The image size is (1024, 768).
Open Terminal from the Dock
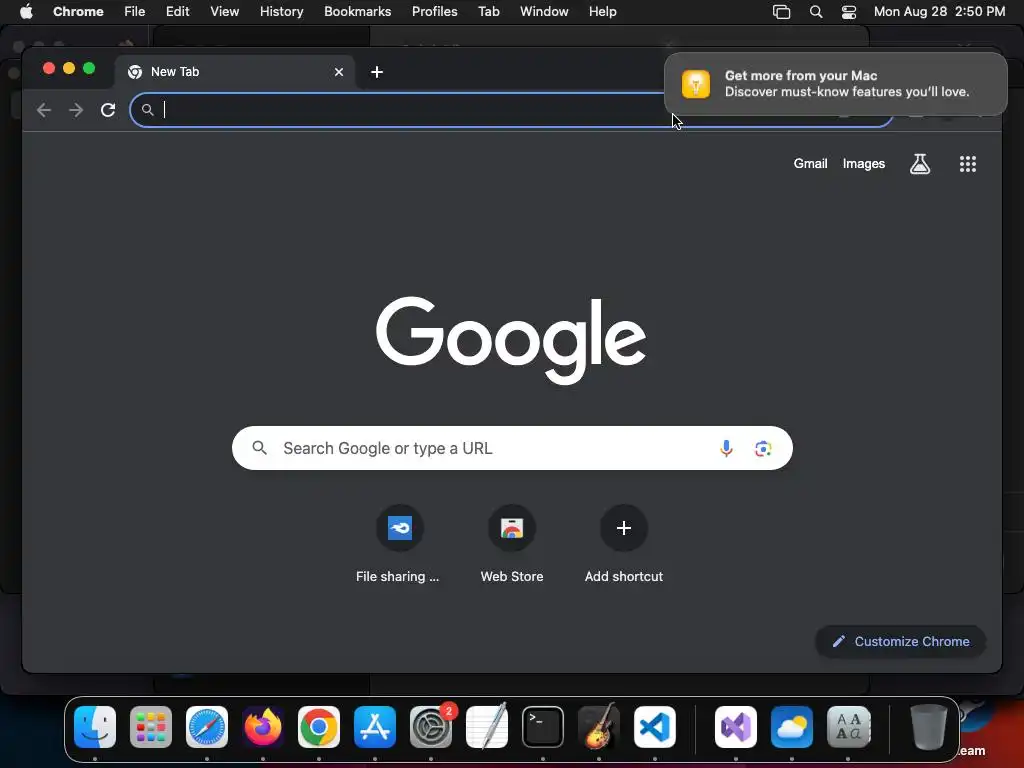point(543,727)
